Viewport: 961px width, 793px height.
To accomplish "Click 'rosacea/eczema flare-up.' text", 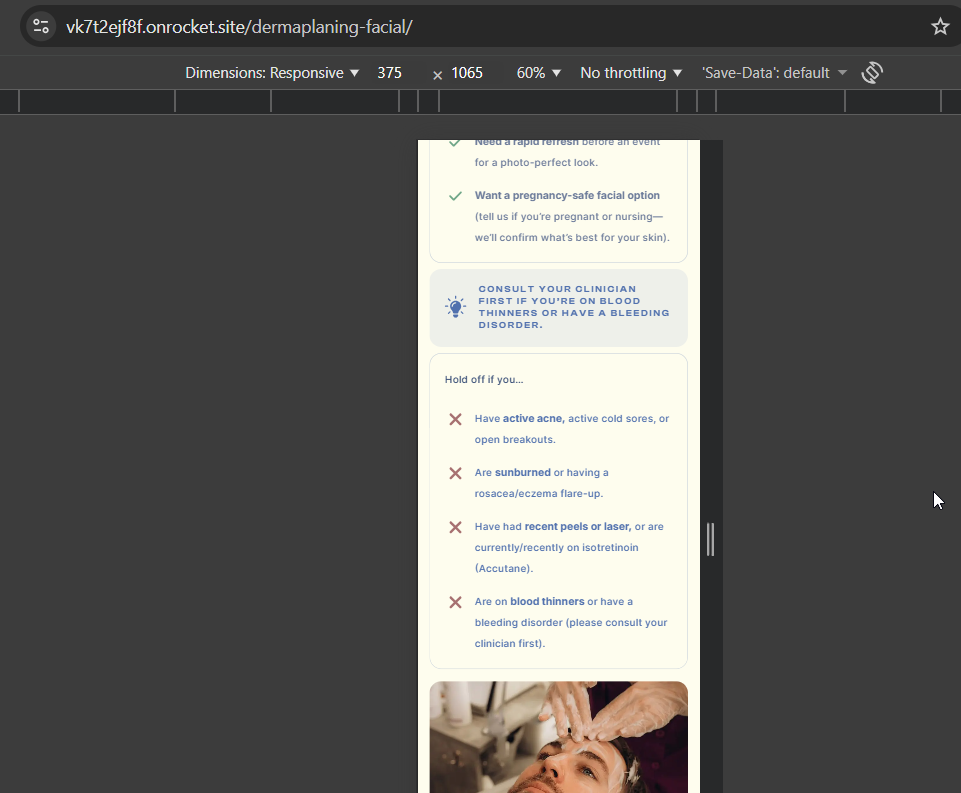I will (538, 493).
